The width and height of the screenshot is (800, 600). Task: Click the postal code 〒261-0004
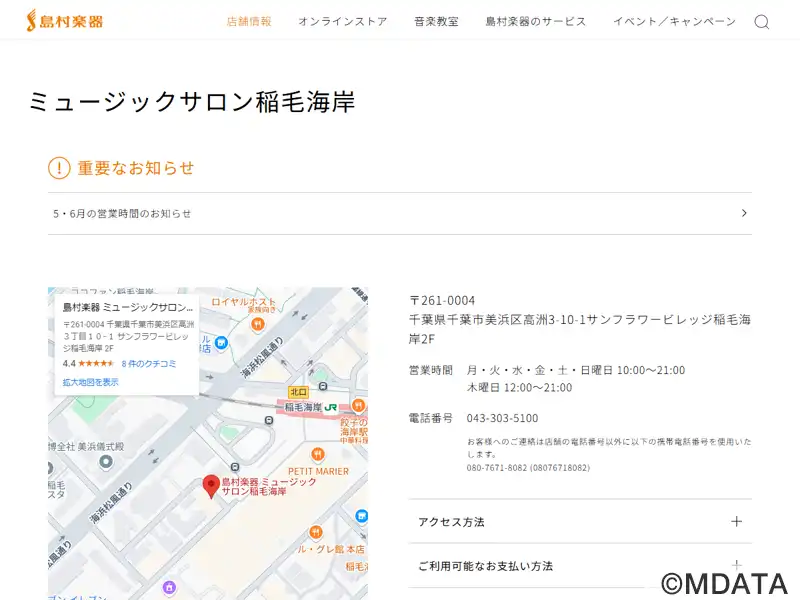tap(442, 301)
